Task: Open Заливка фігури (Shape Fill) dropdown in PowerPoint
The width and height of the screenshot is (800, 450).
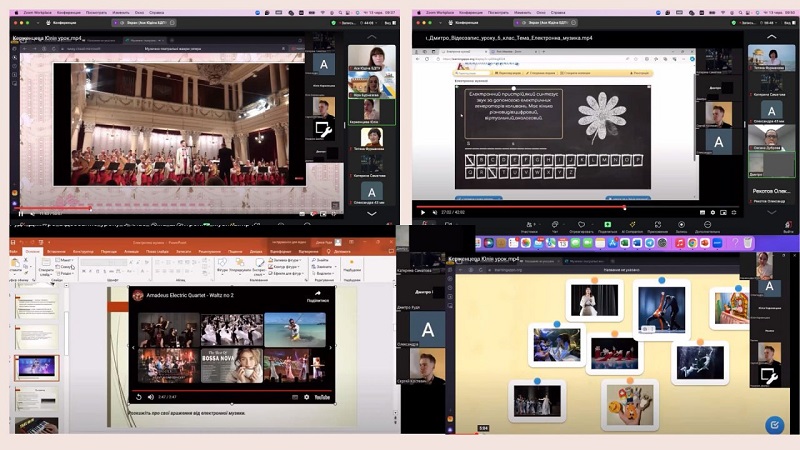Action: 285,260
